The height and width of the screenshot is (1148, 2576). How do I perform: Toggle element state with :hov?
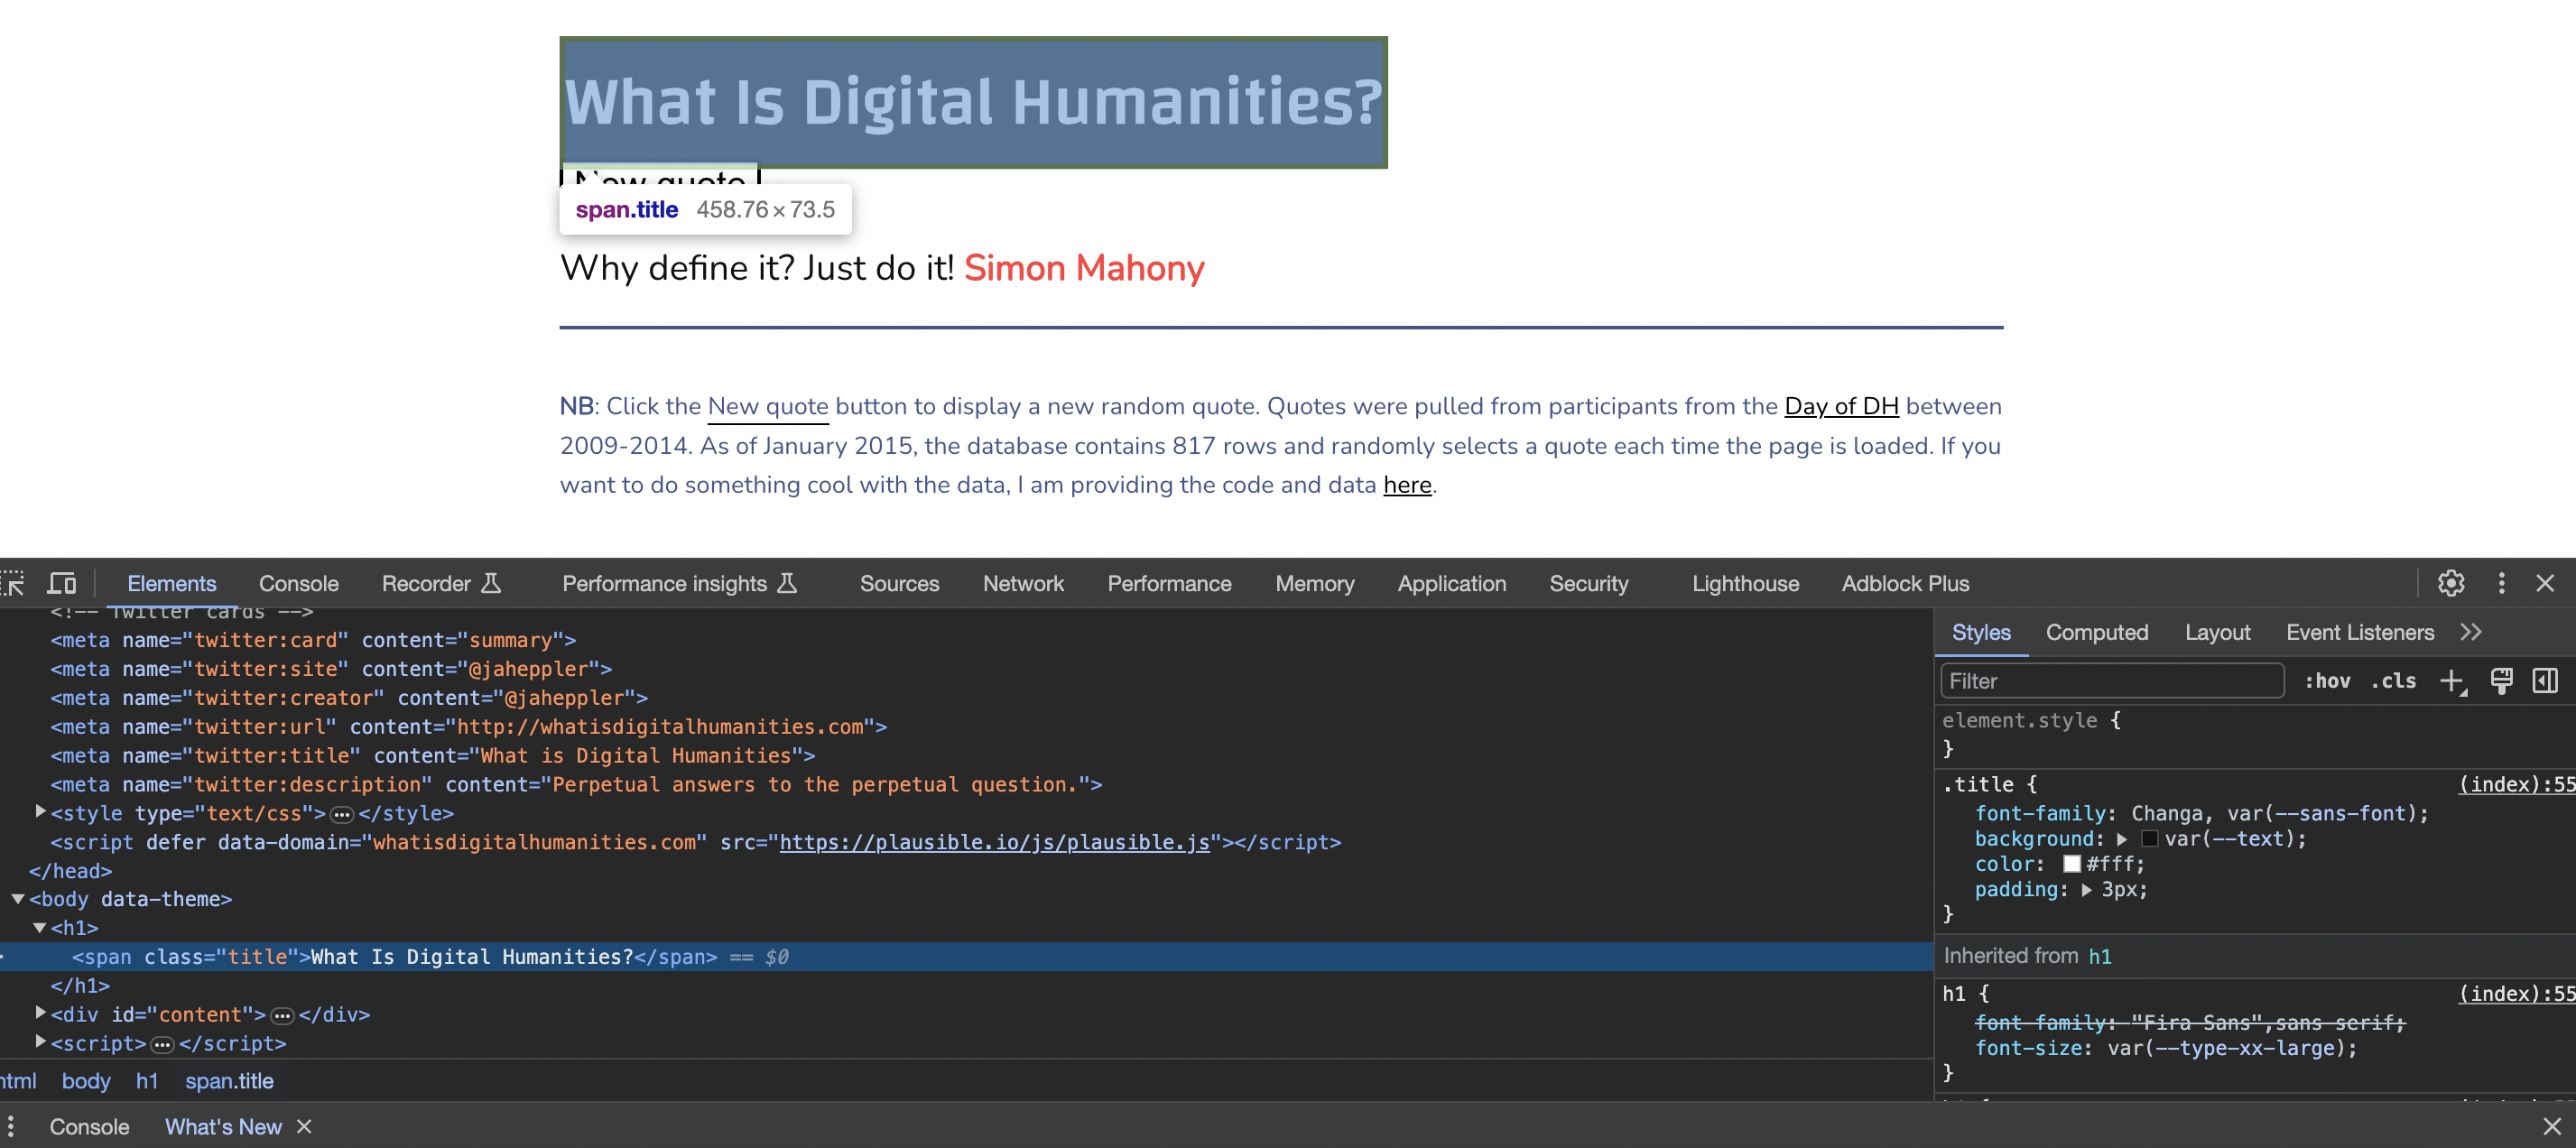2327,681
